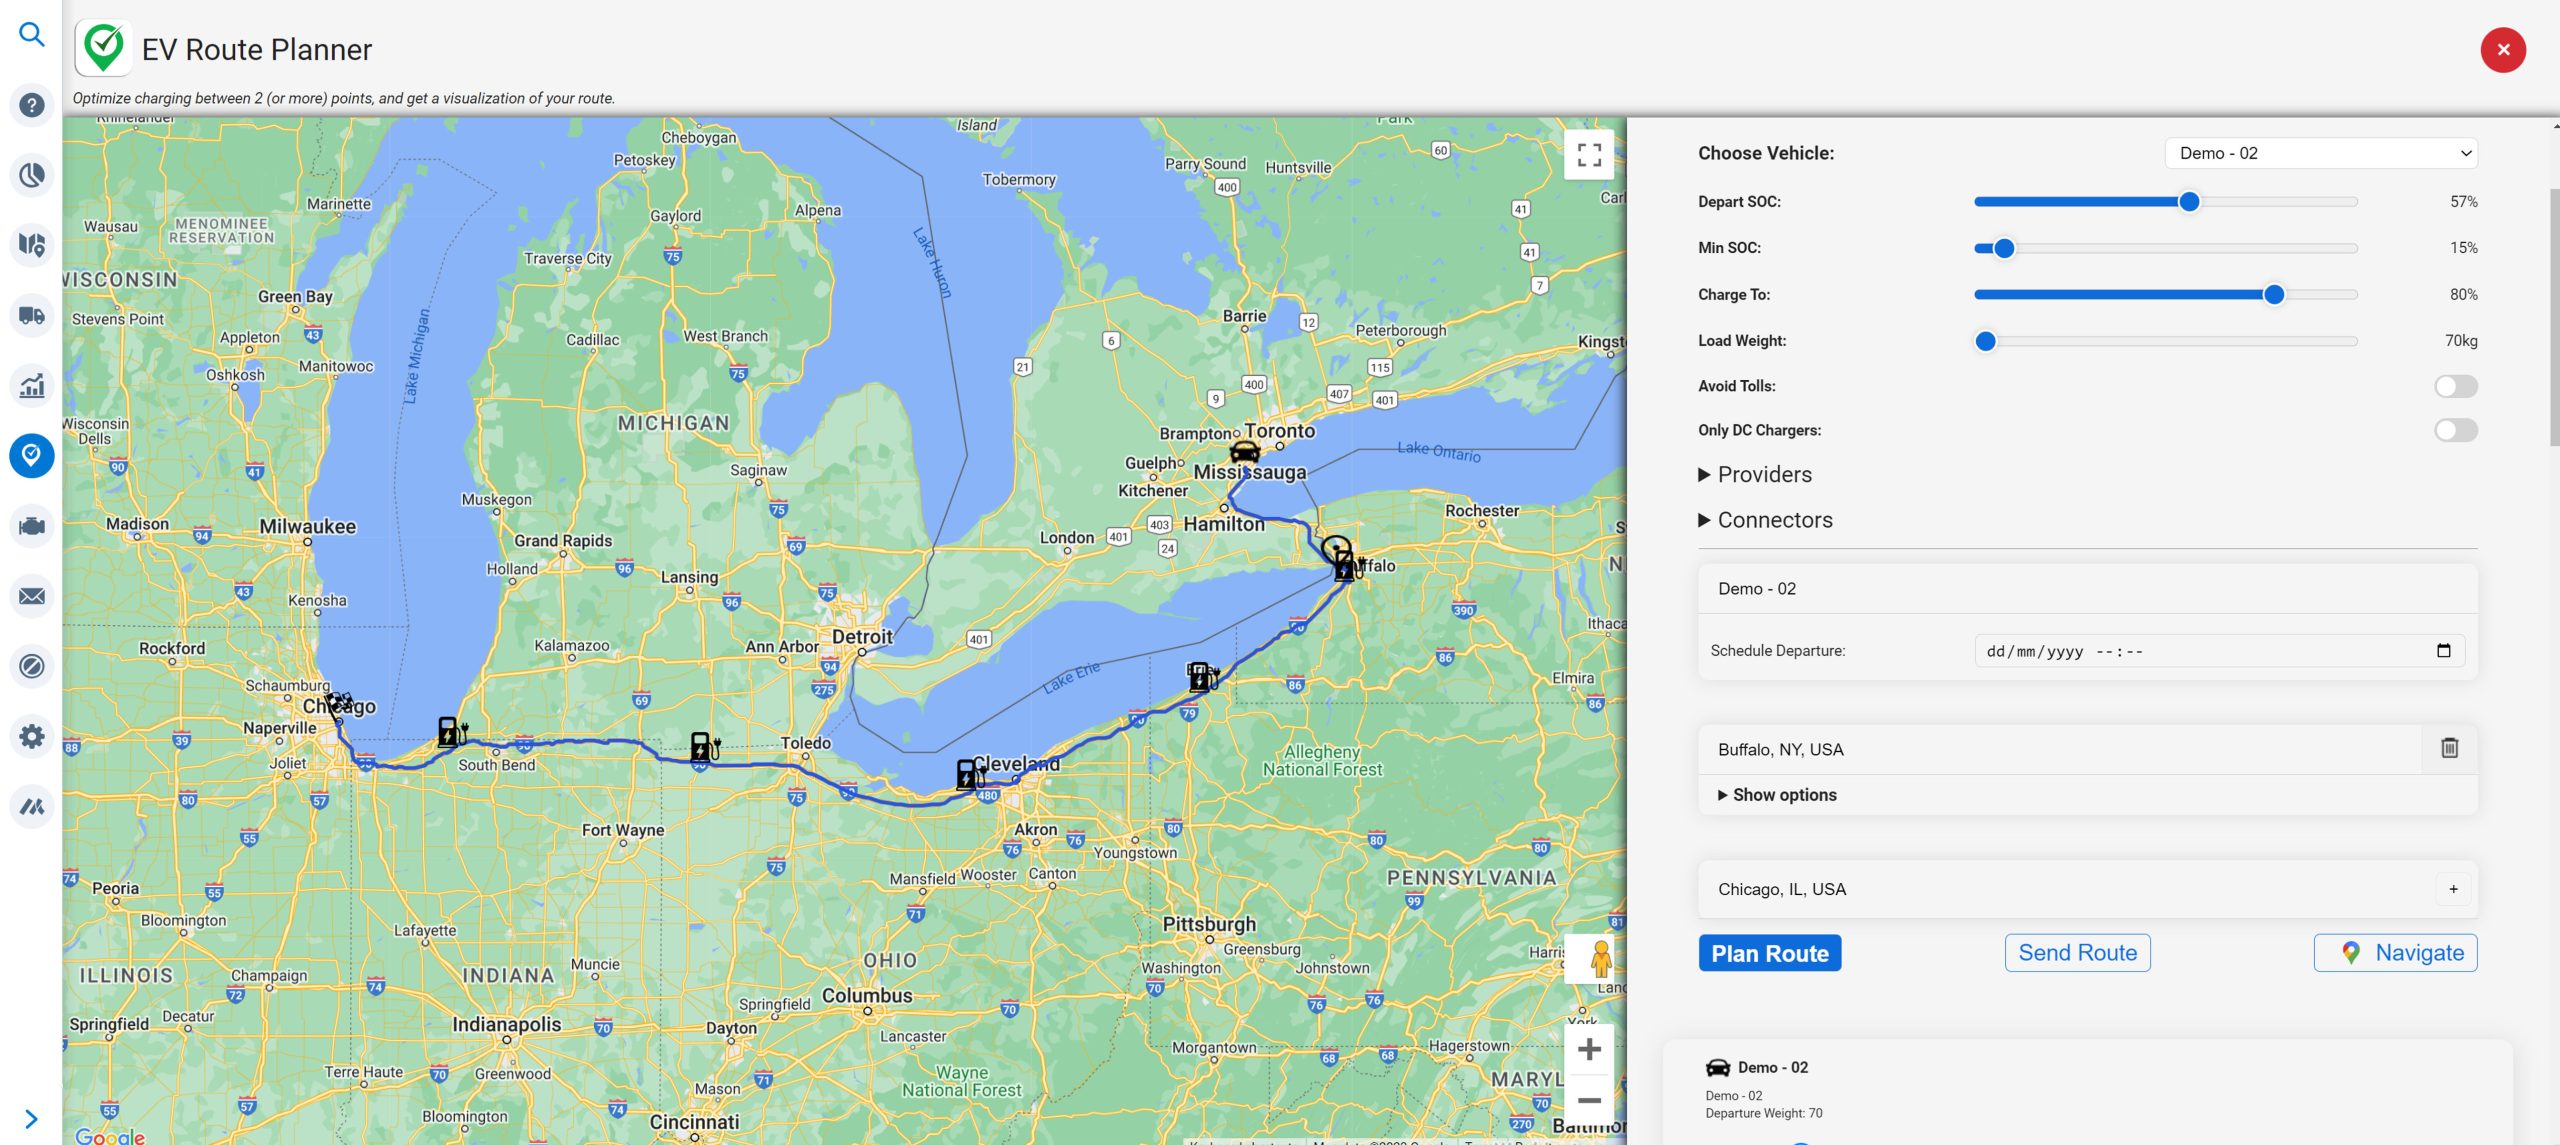Click the car marker near Toronto
This screenshot has width=2560, height=1145.
point(1244,451)
